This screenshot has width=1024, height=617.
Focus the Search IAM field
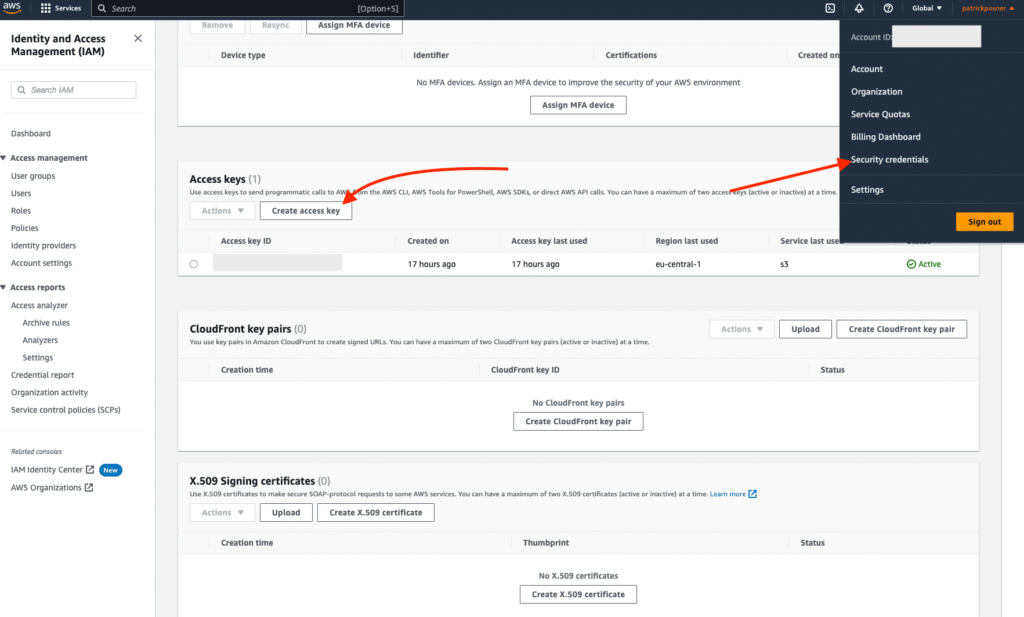(74, 90)
